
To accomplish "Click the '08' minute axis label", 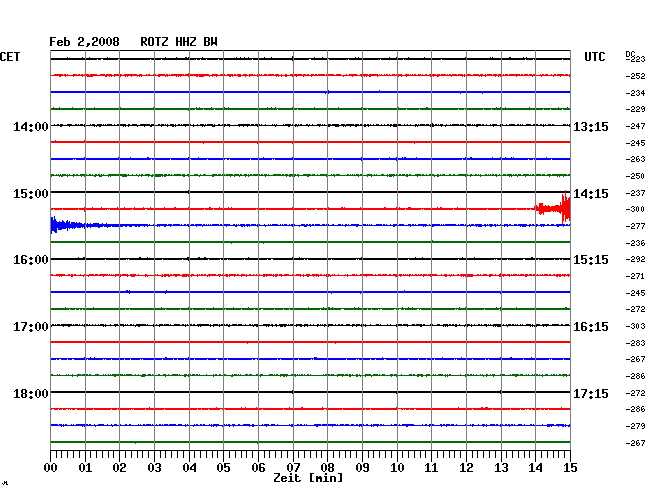I will point(327,468).
